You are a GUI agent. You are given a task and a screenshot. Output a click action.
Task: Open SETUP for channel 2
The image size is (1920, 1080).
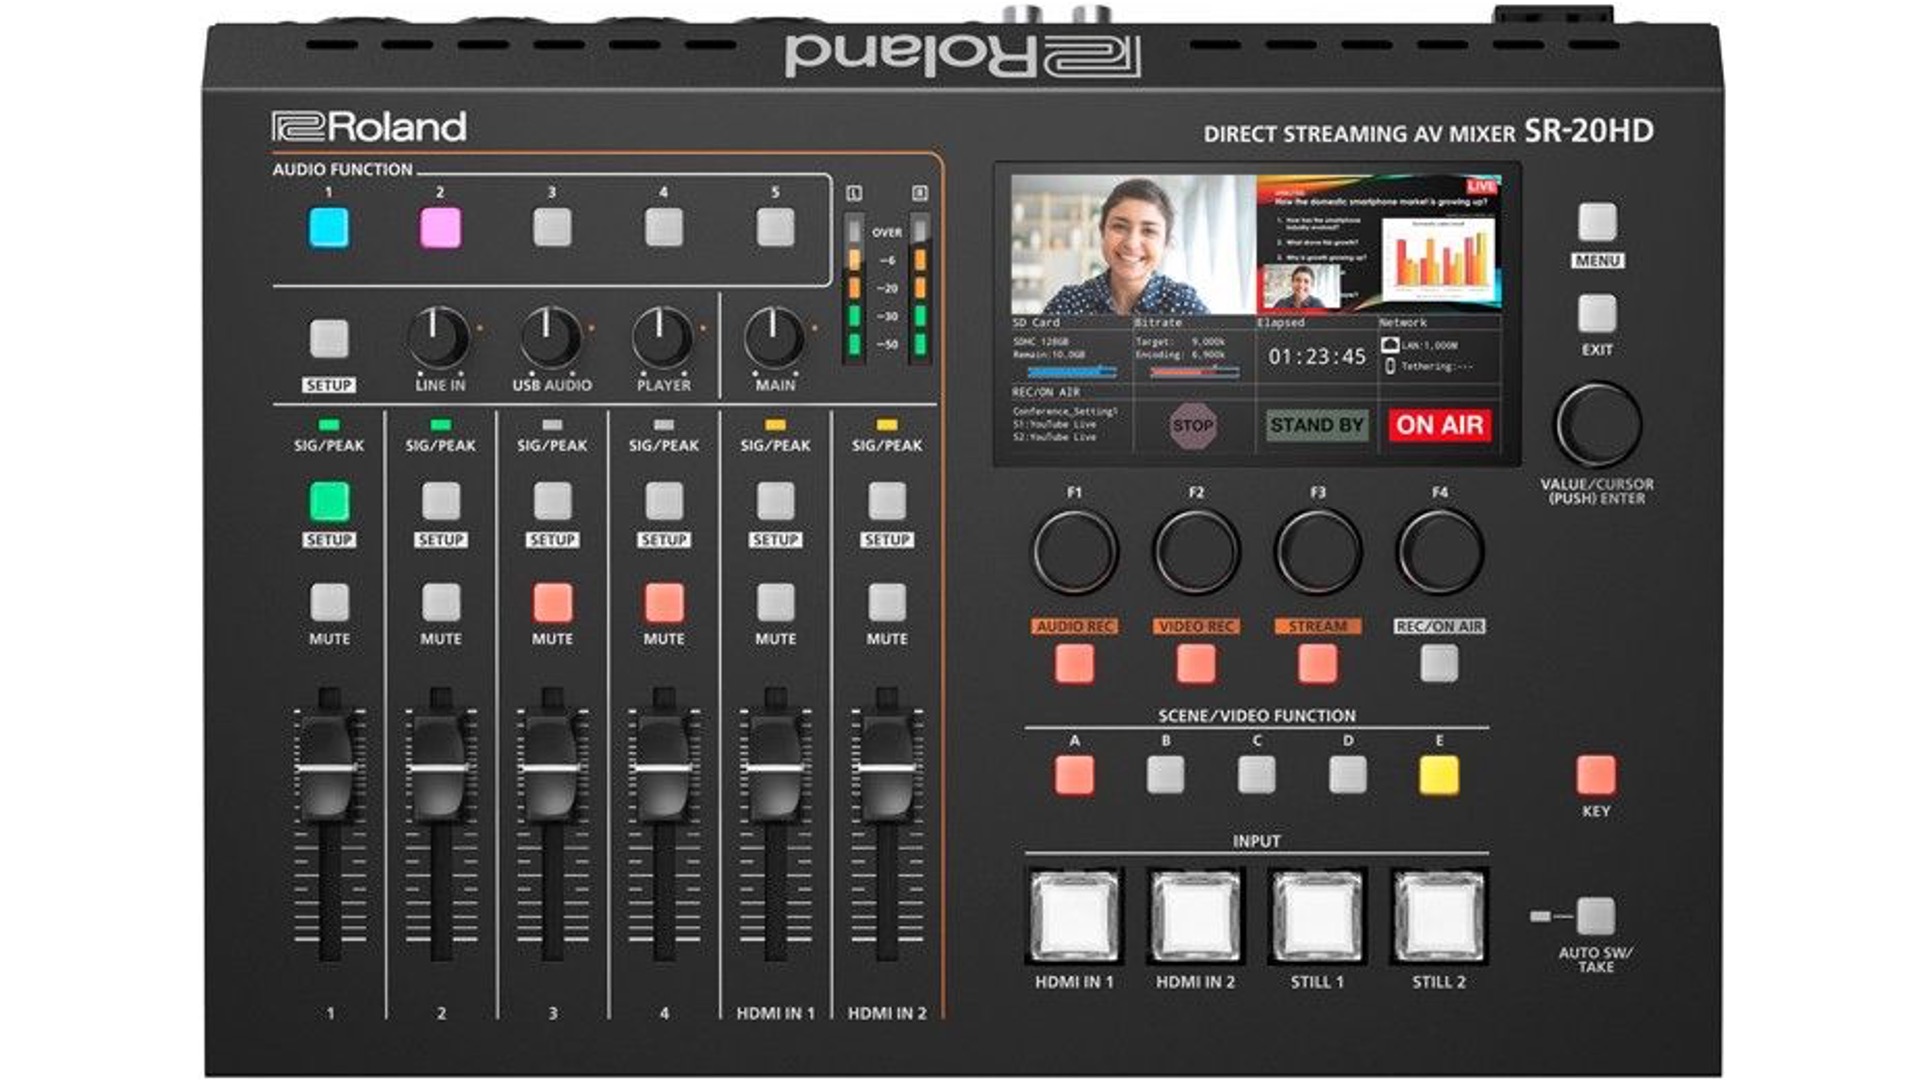coord(441,501)
